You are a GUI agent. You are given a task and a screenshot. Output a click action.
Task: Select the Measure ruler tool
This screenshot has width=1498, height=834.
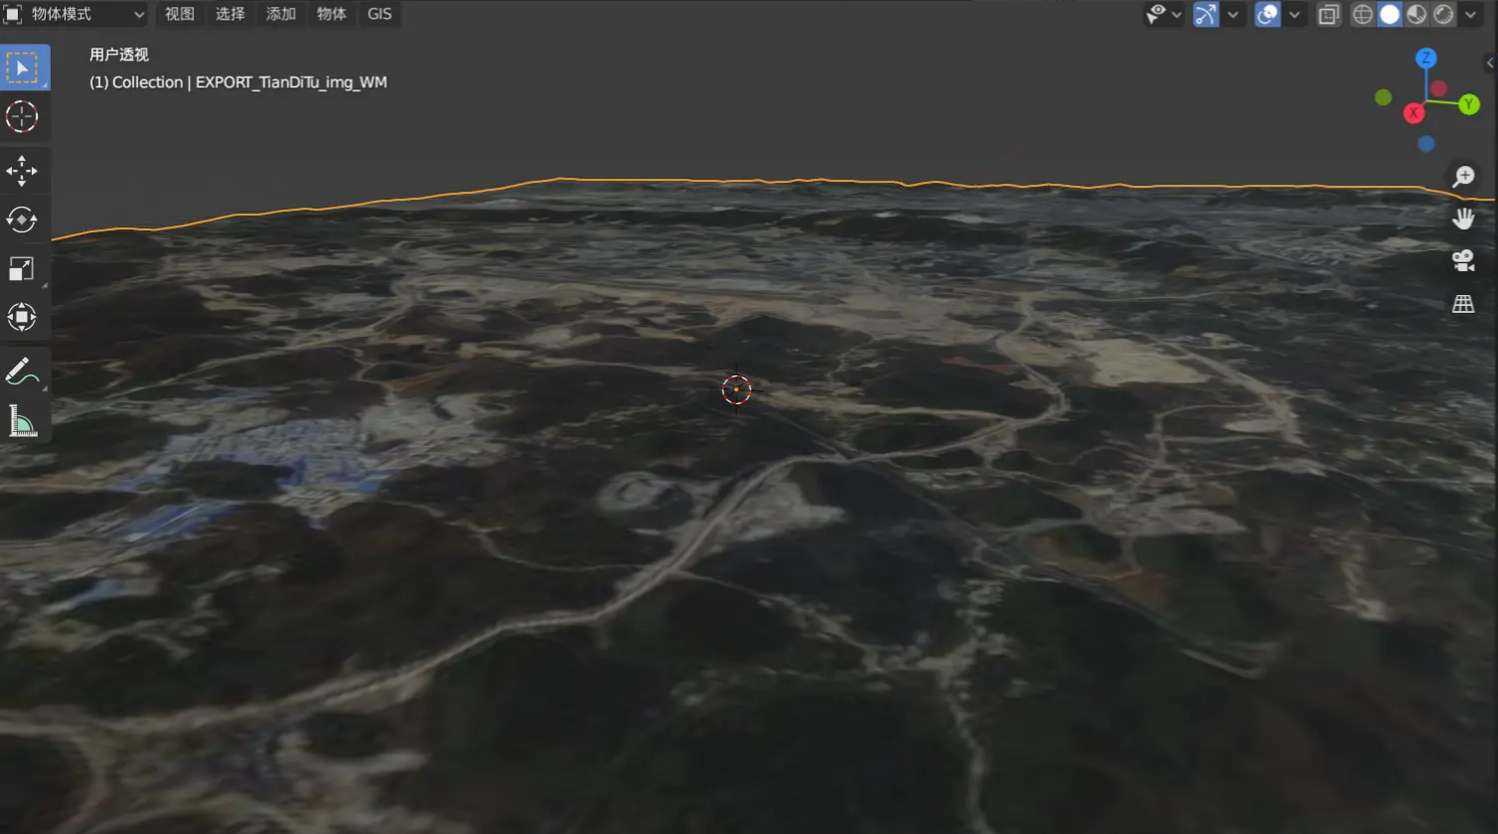coord(22,421)
